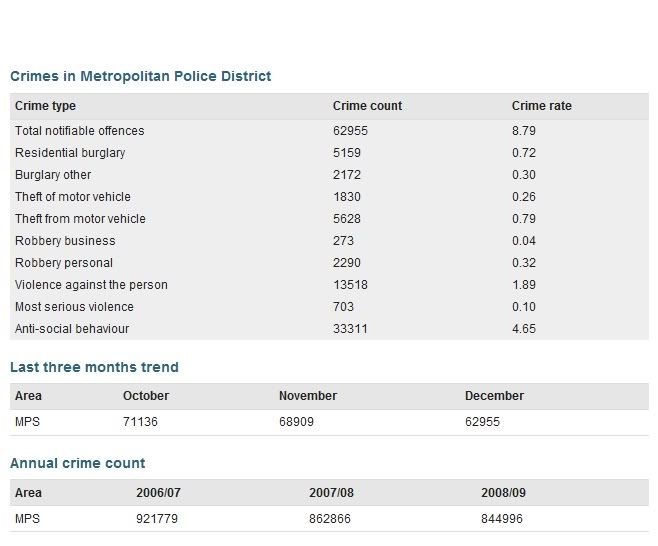Click Violence against the person entry
The image size is (658, 546).
click(x=91, y=285)
